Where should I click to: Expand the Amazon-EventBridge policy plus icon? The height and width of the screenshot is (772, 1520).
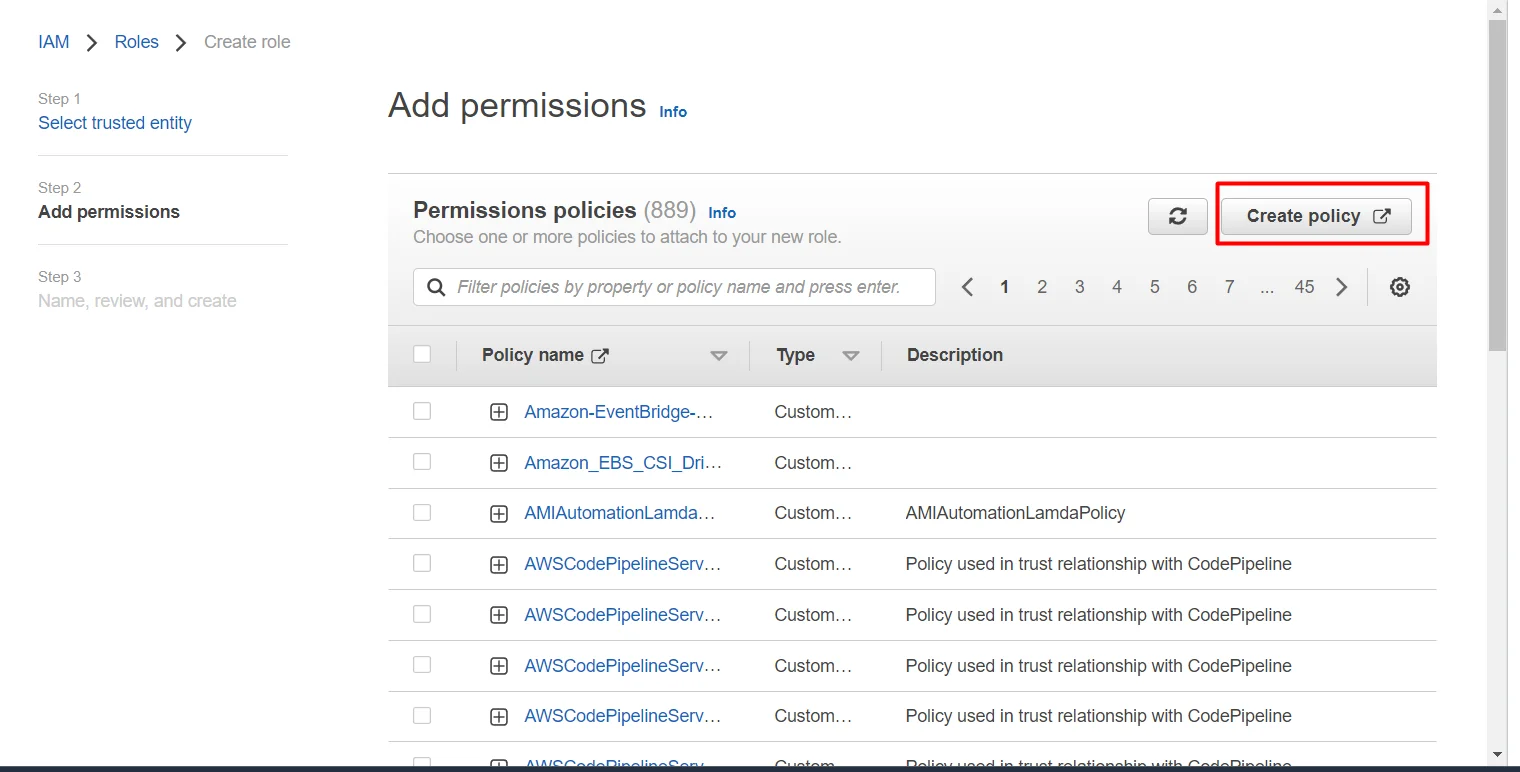pos(499,412)
